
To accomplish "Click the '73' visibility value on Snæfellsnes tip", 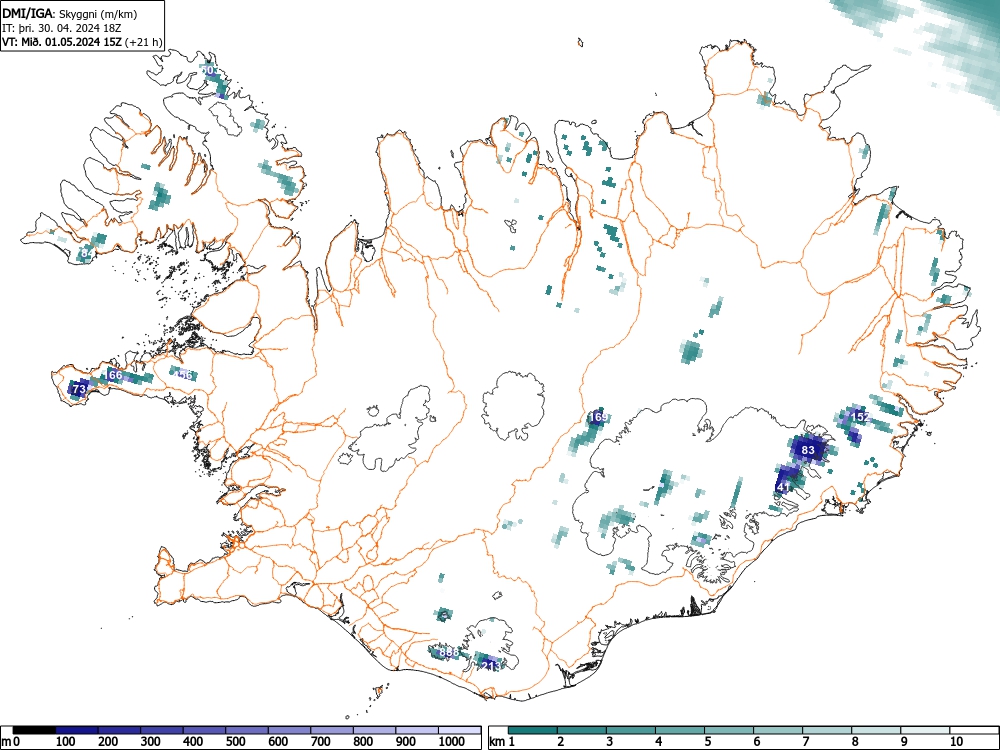I will (79, 388).
